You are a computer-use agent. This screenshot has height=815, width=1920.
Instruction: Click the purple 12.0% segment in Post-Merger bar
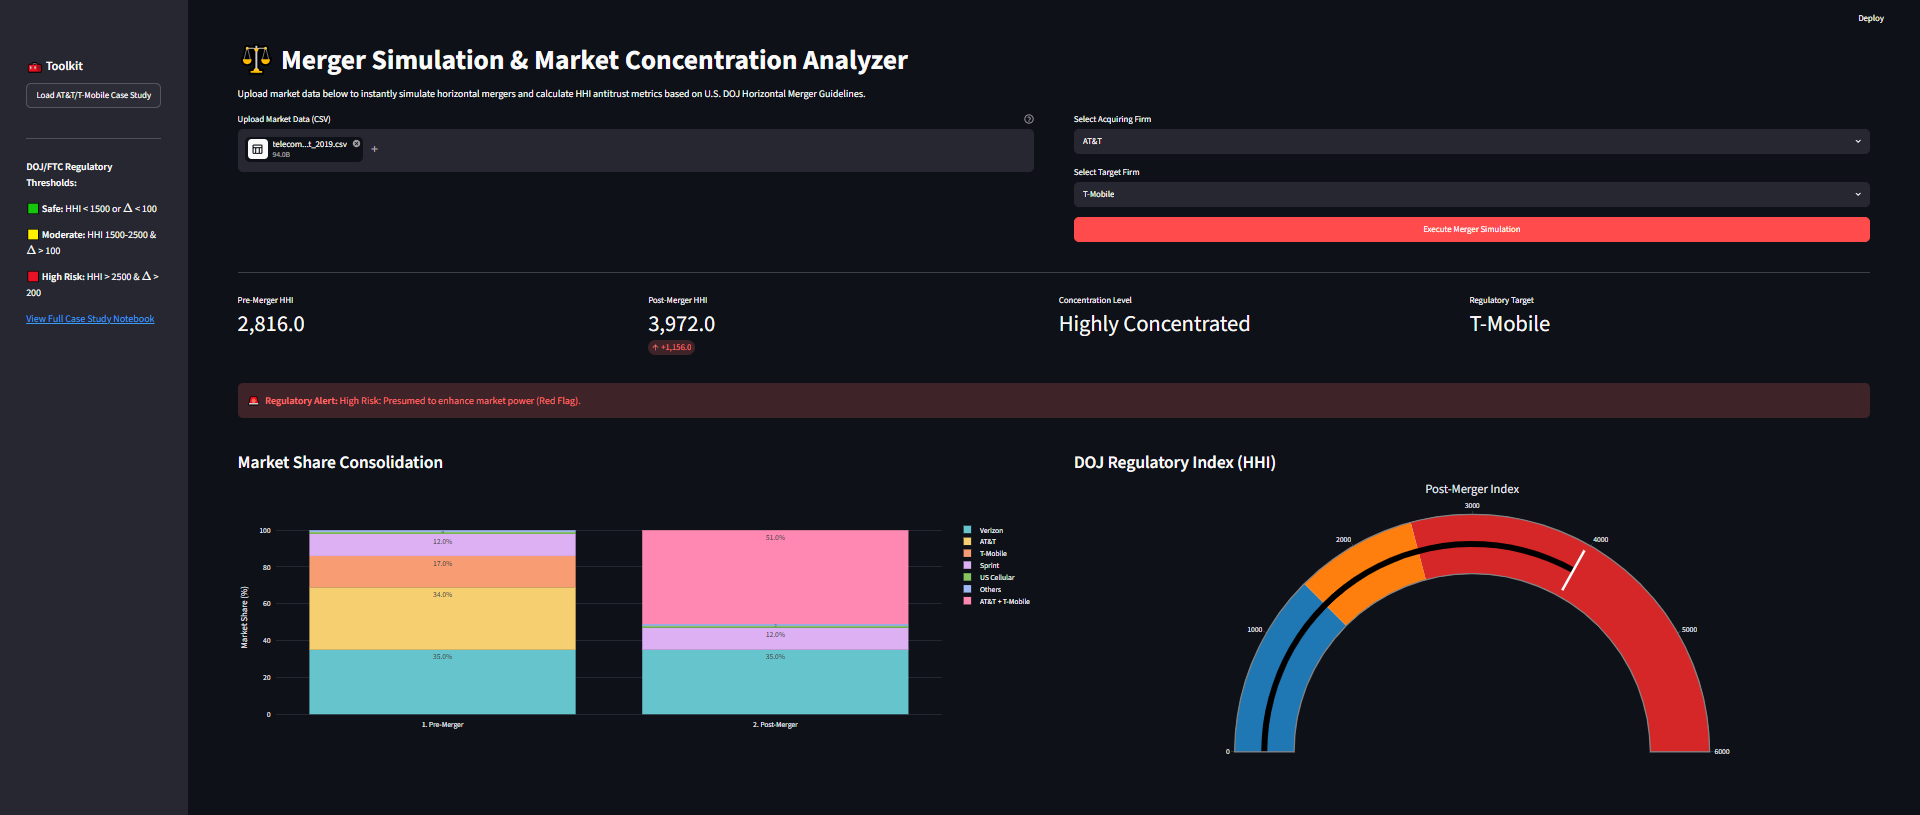(x=775, y=639)
